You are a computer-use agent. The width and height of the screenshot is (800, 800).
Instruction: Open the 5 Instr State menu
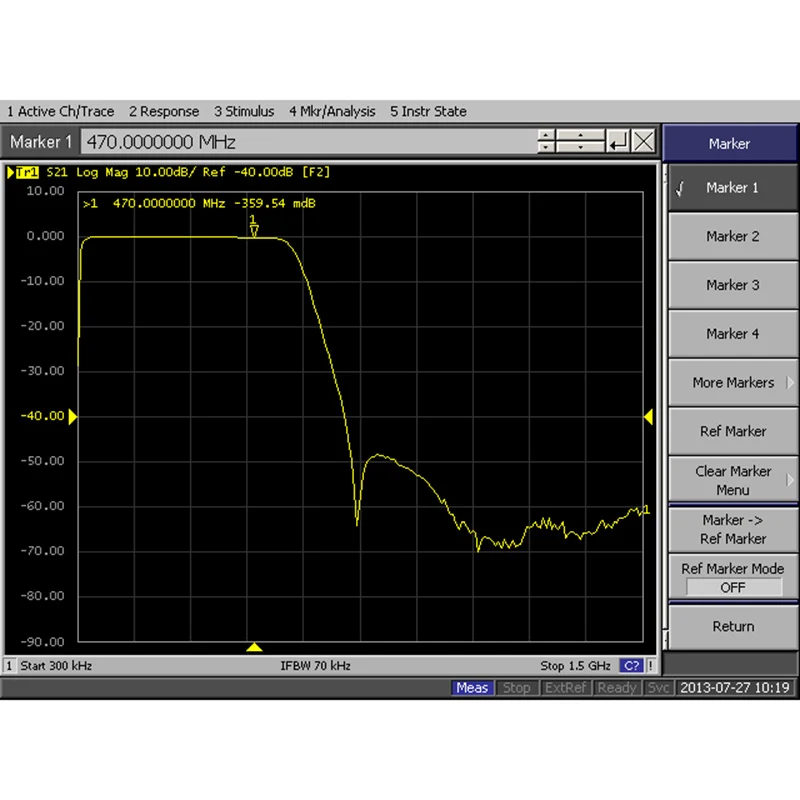428,111
